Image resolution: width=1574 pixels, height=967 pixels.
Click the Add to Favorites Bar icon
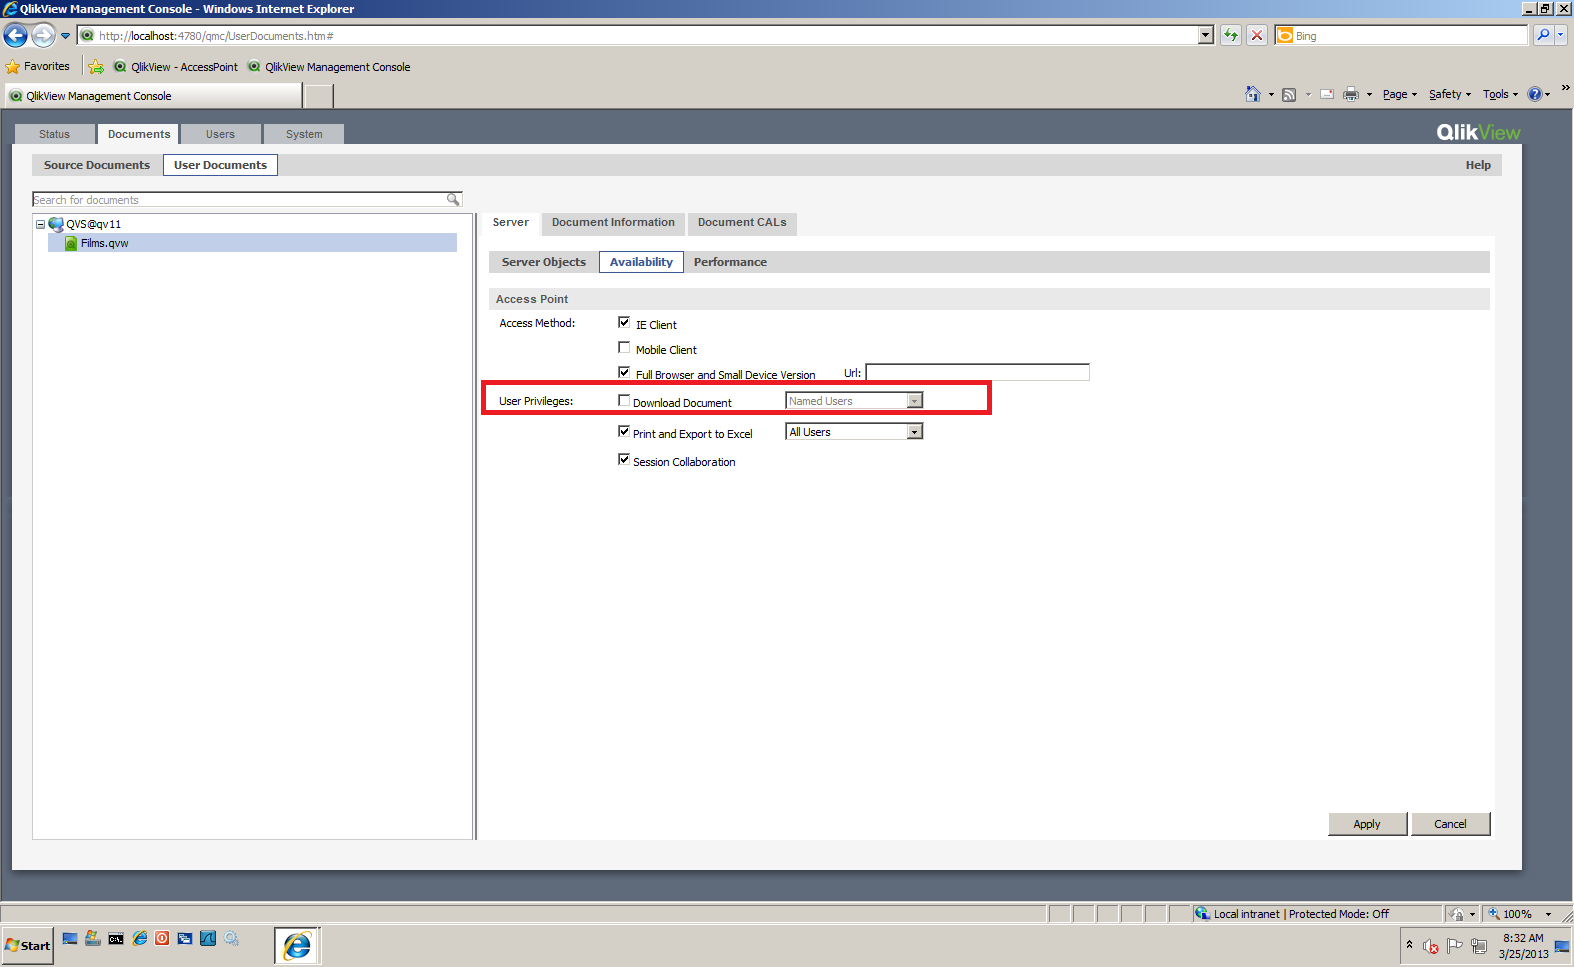coord(96,67)
